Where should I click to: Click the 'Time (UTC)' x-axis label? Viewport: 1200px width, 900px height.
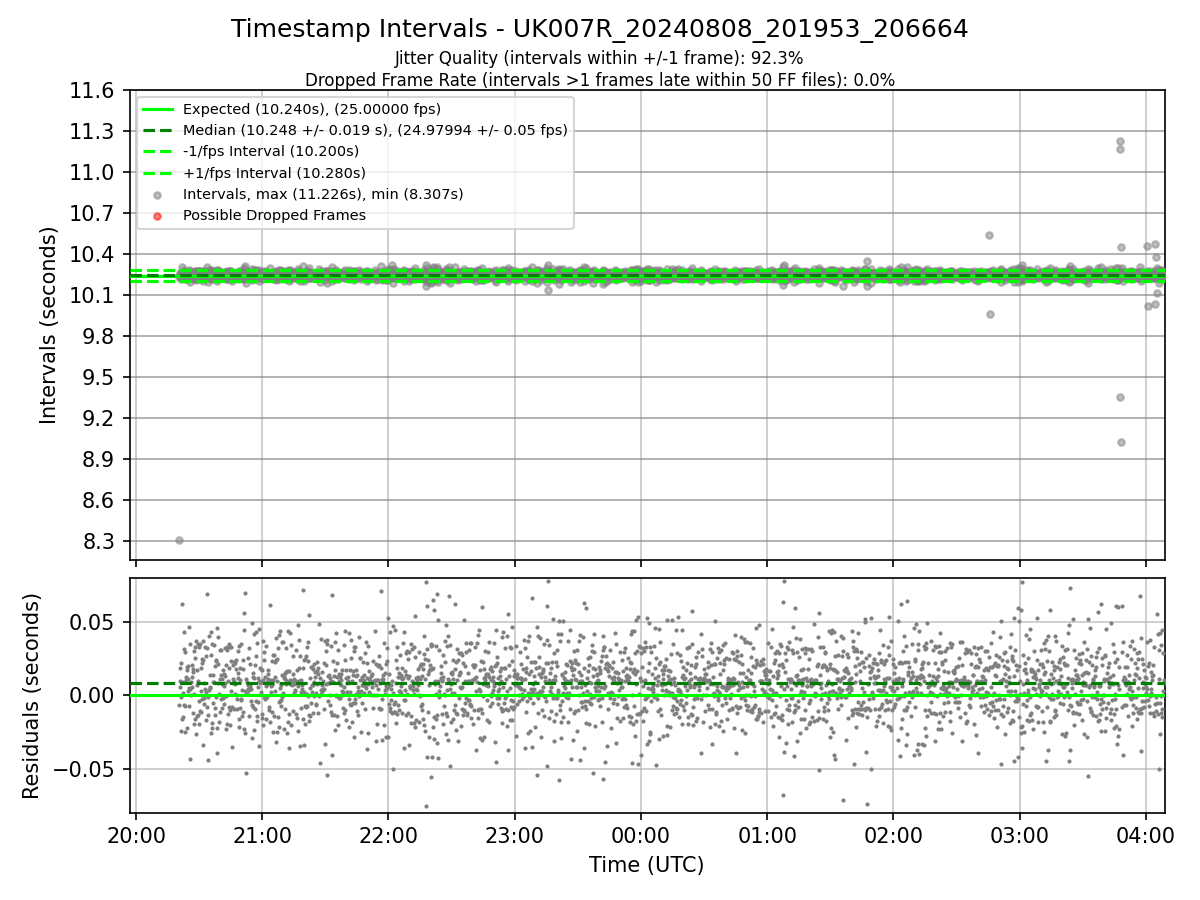coord(646,865)
